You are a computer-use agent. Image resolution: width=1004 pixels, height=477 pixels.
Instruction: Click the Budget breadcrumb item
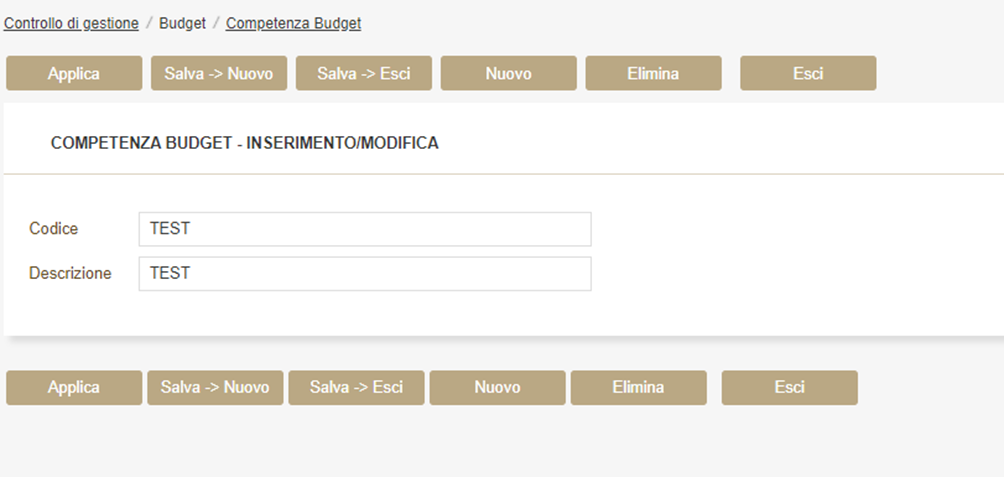point(182,23)
